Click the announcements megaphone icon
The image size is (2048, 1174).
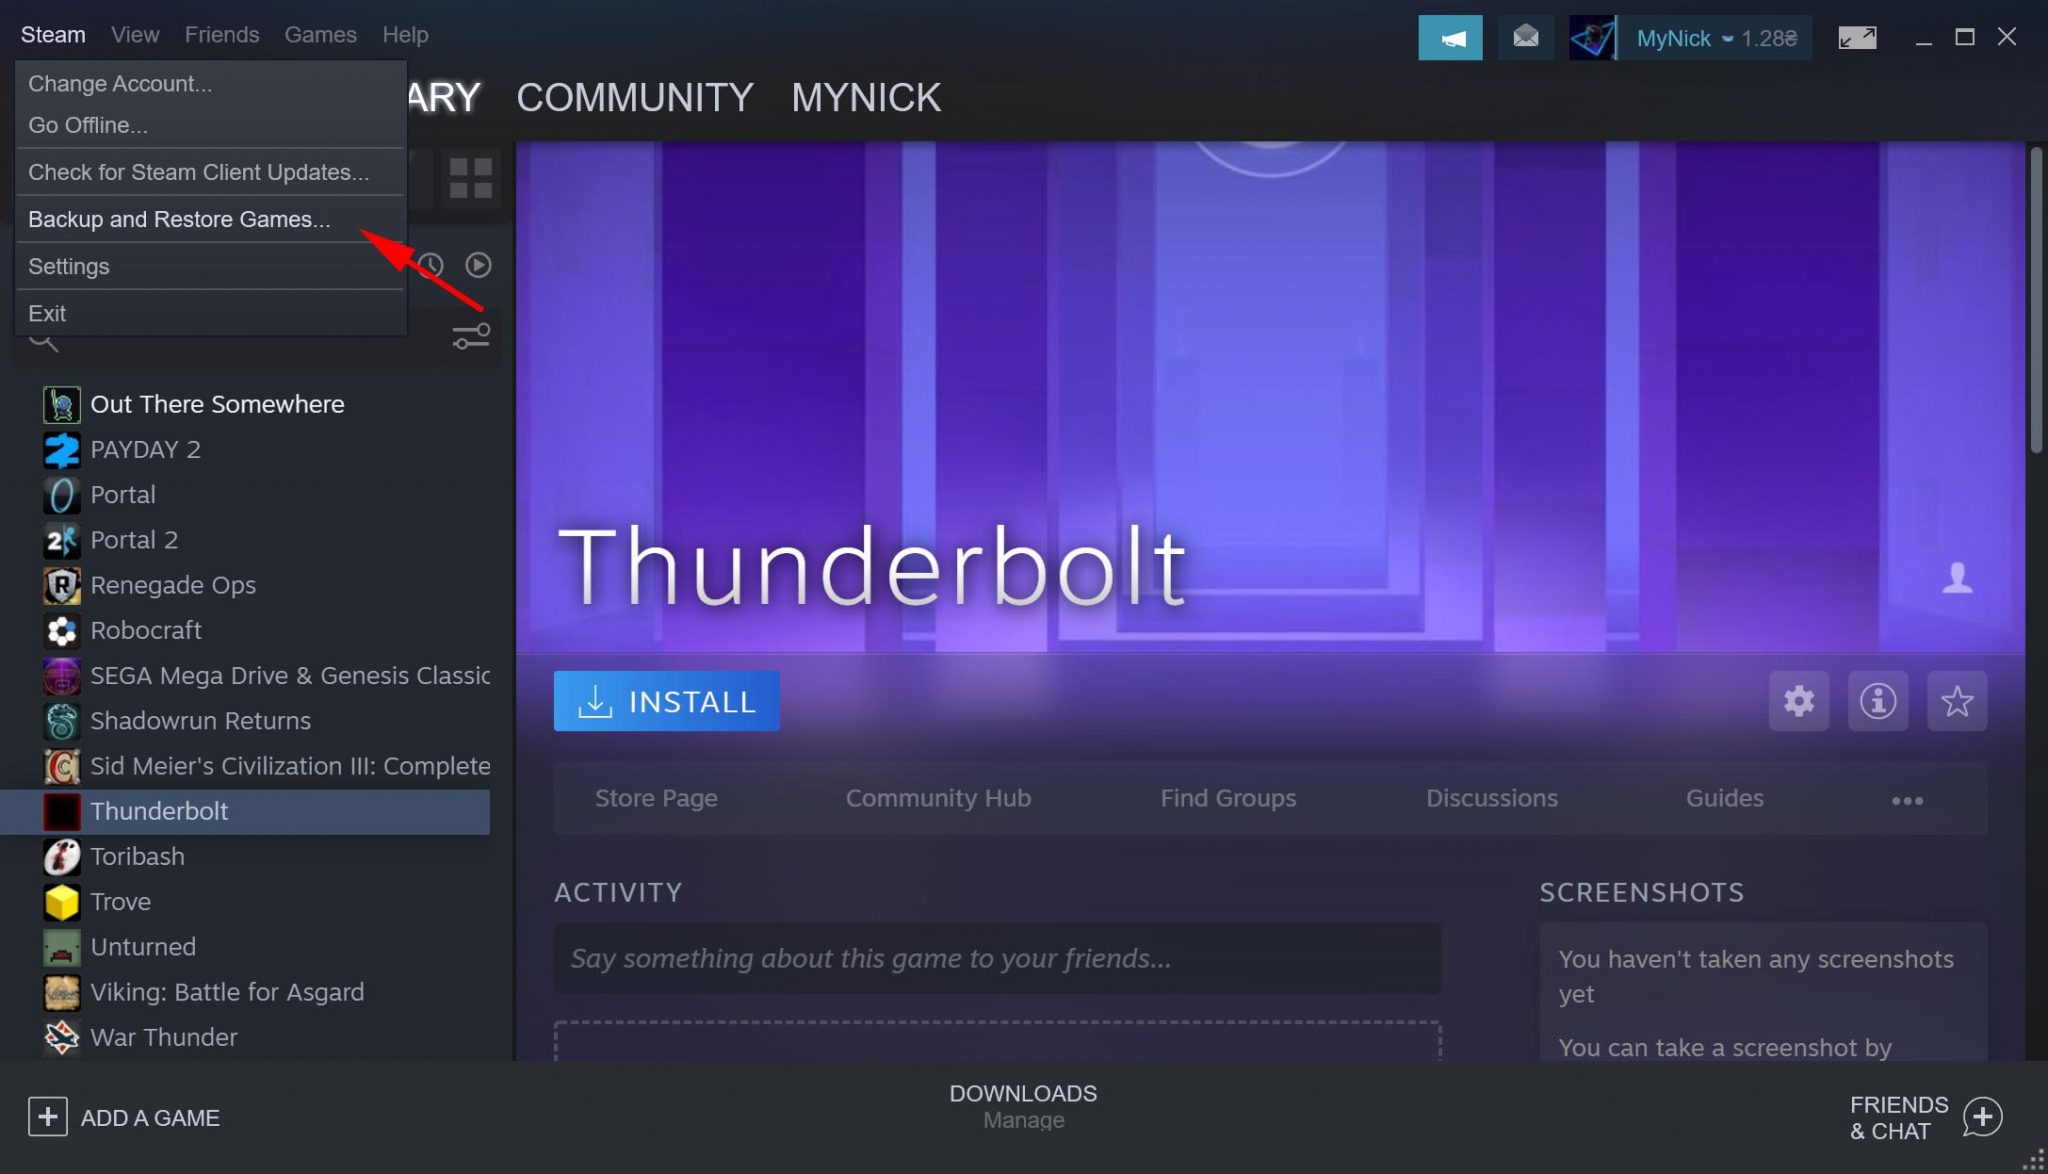coord(1450,37)
